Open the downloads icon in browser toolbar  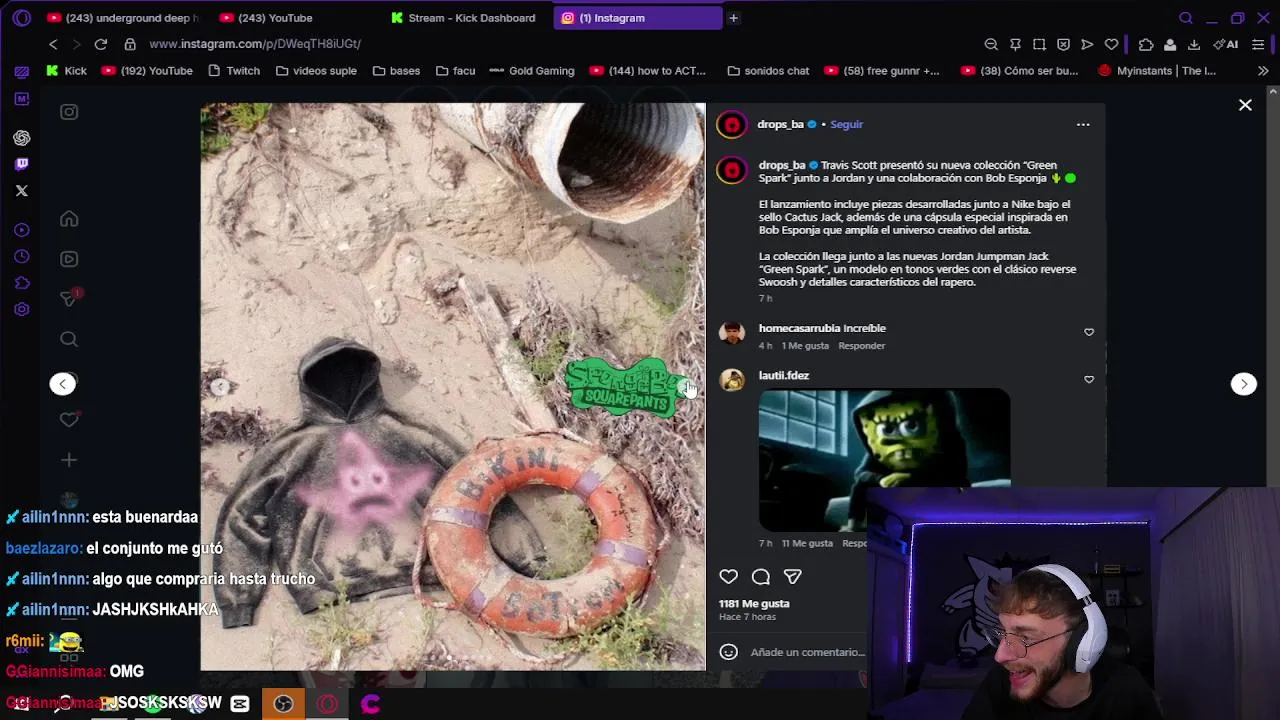pos(1194,44)
